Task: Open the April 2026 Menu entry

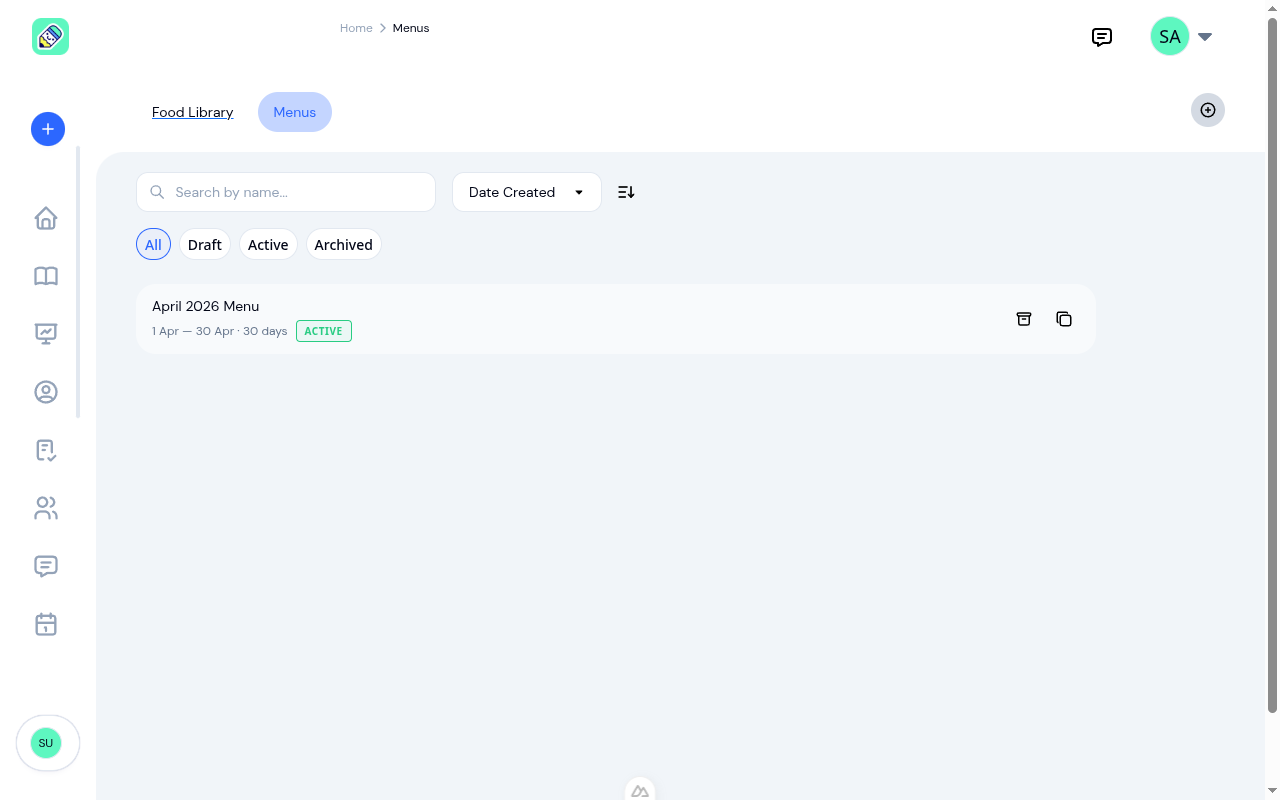Action: pos(616,319)
